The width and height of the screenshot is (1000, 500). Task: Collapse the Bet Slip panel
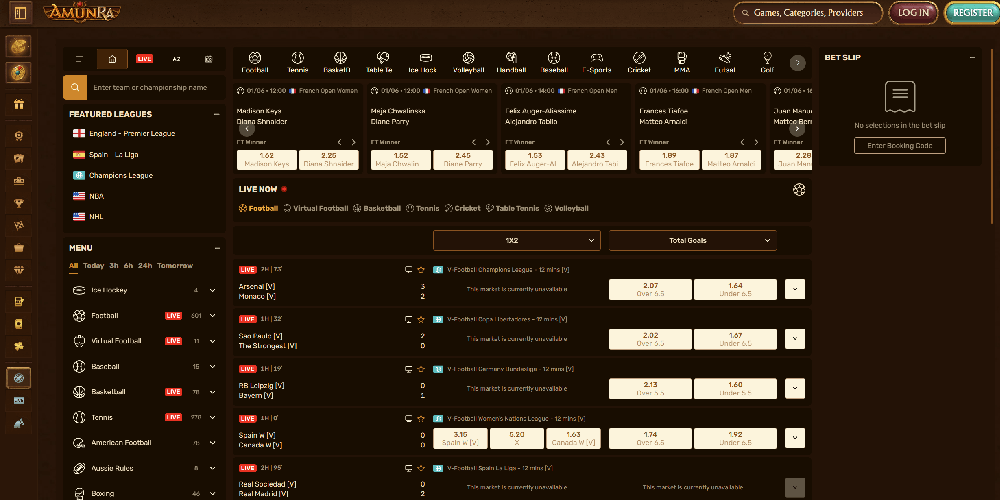click(x=972, y=57)
